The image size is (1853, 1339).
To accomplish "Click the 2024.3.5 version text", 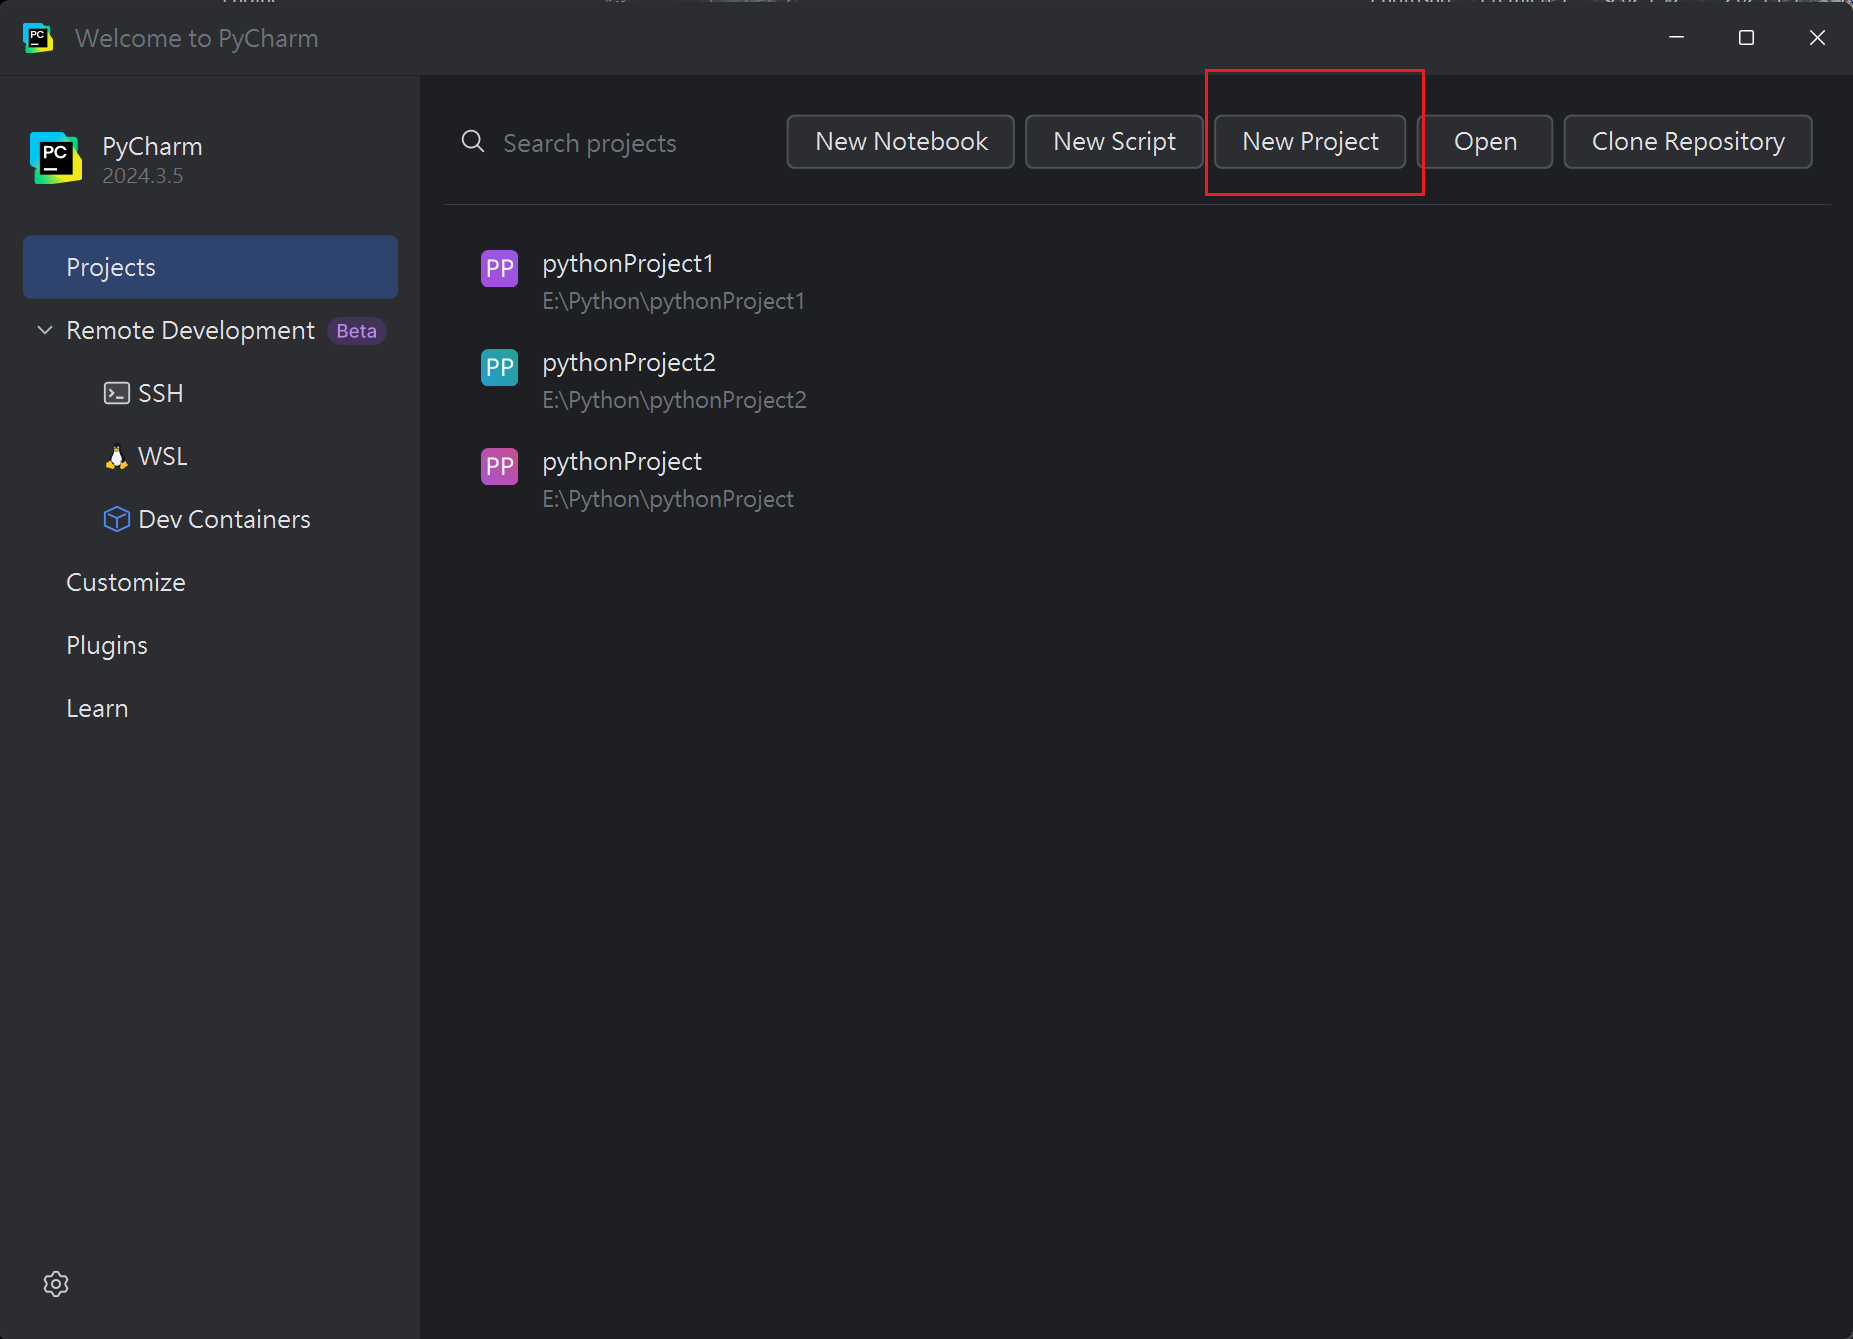I will coord(143,176).
